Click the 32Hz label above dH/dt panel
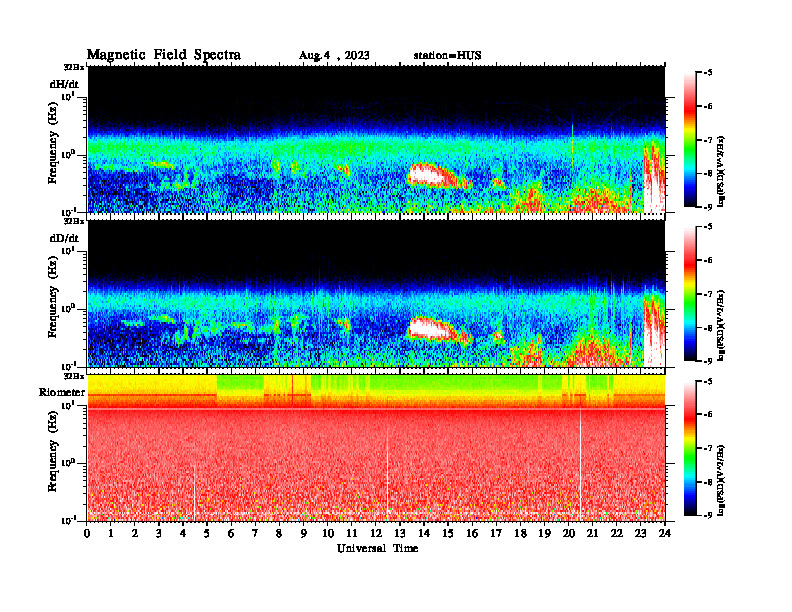The image size is (792, 612). click(x=74, y=67)
